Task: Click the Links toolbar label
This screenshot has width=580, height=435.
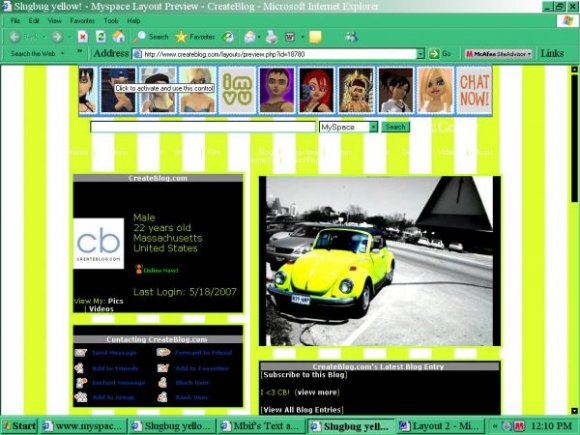Action: tap(552, 53)
